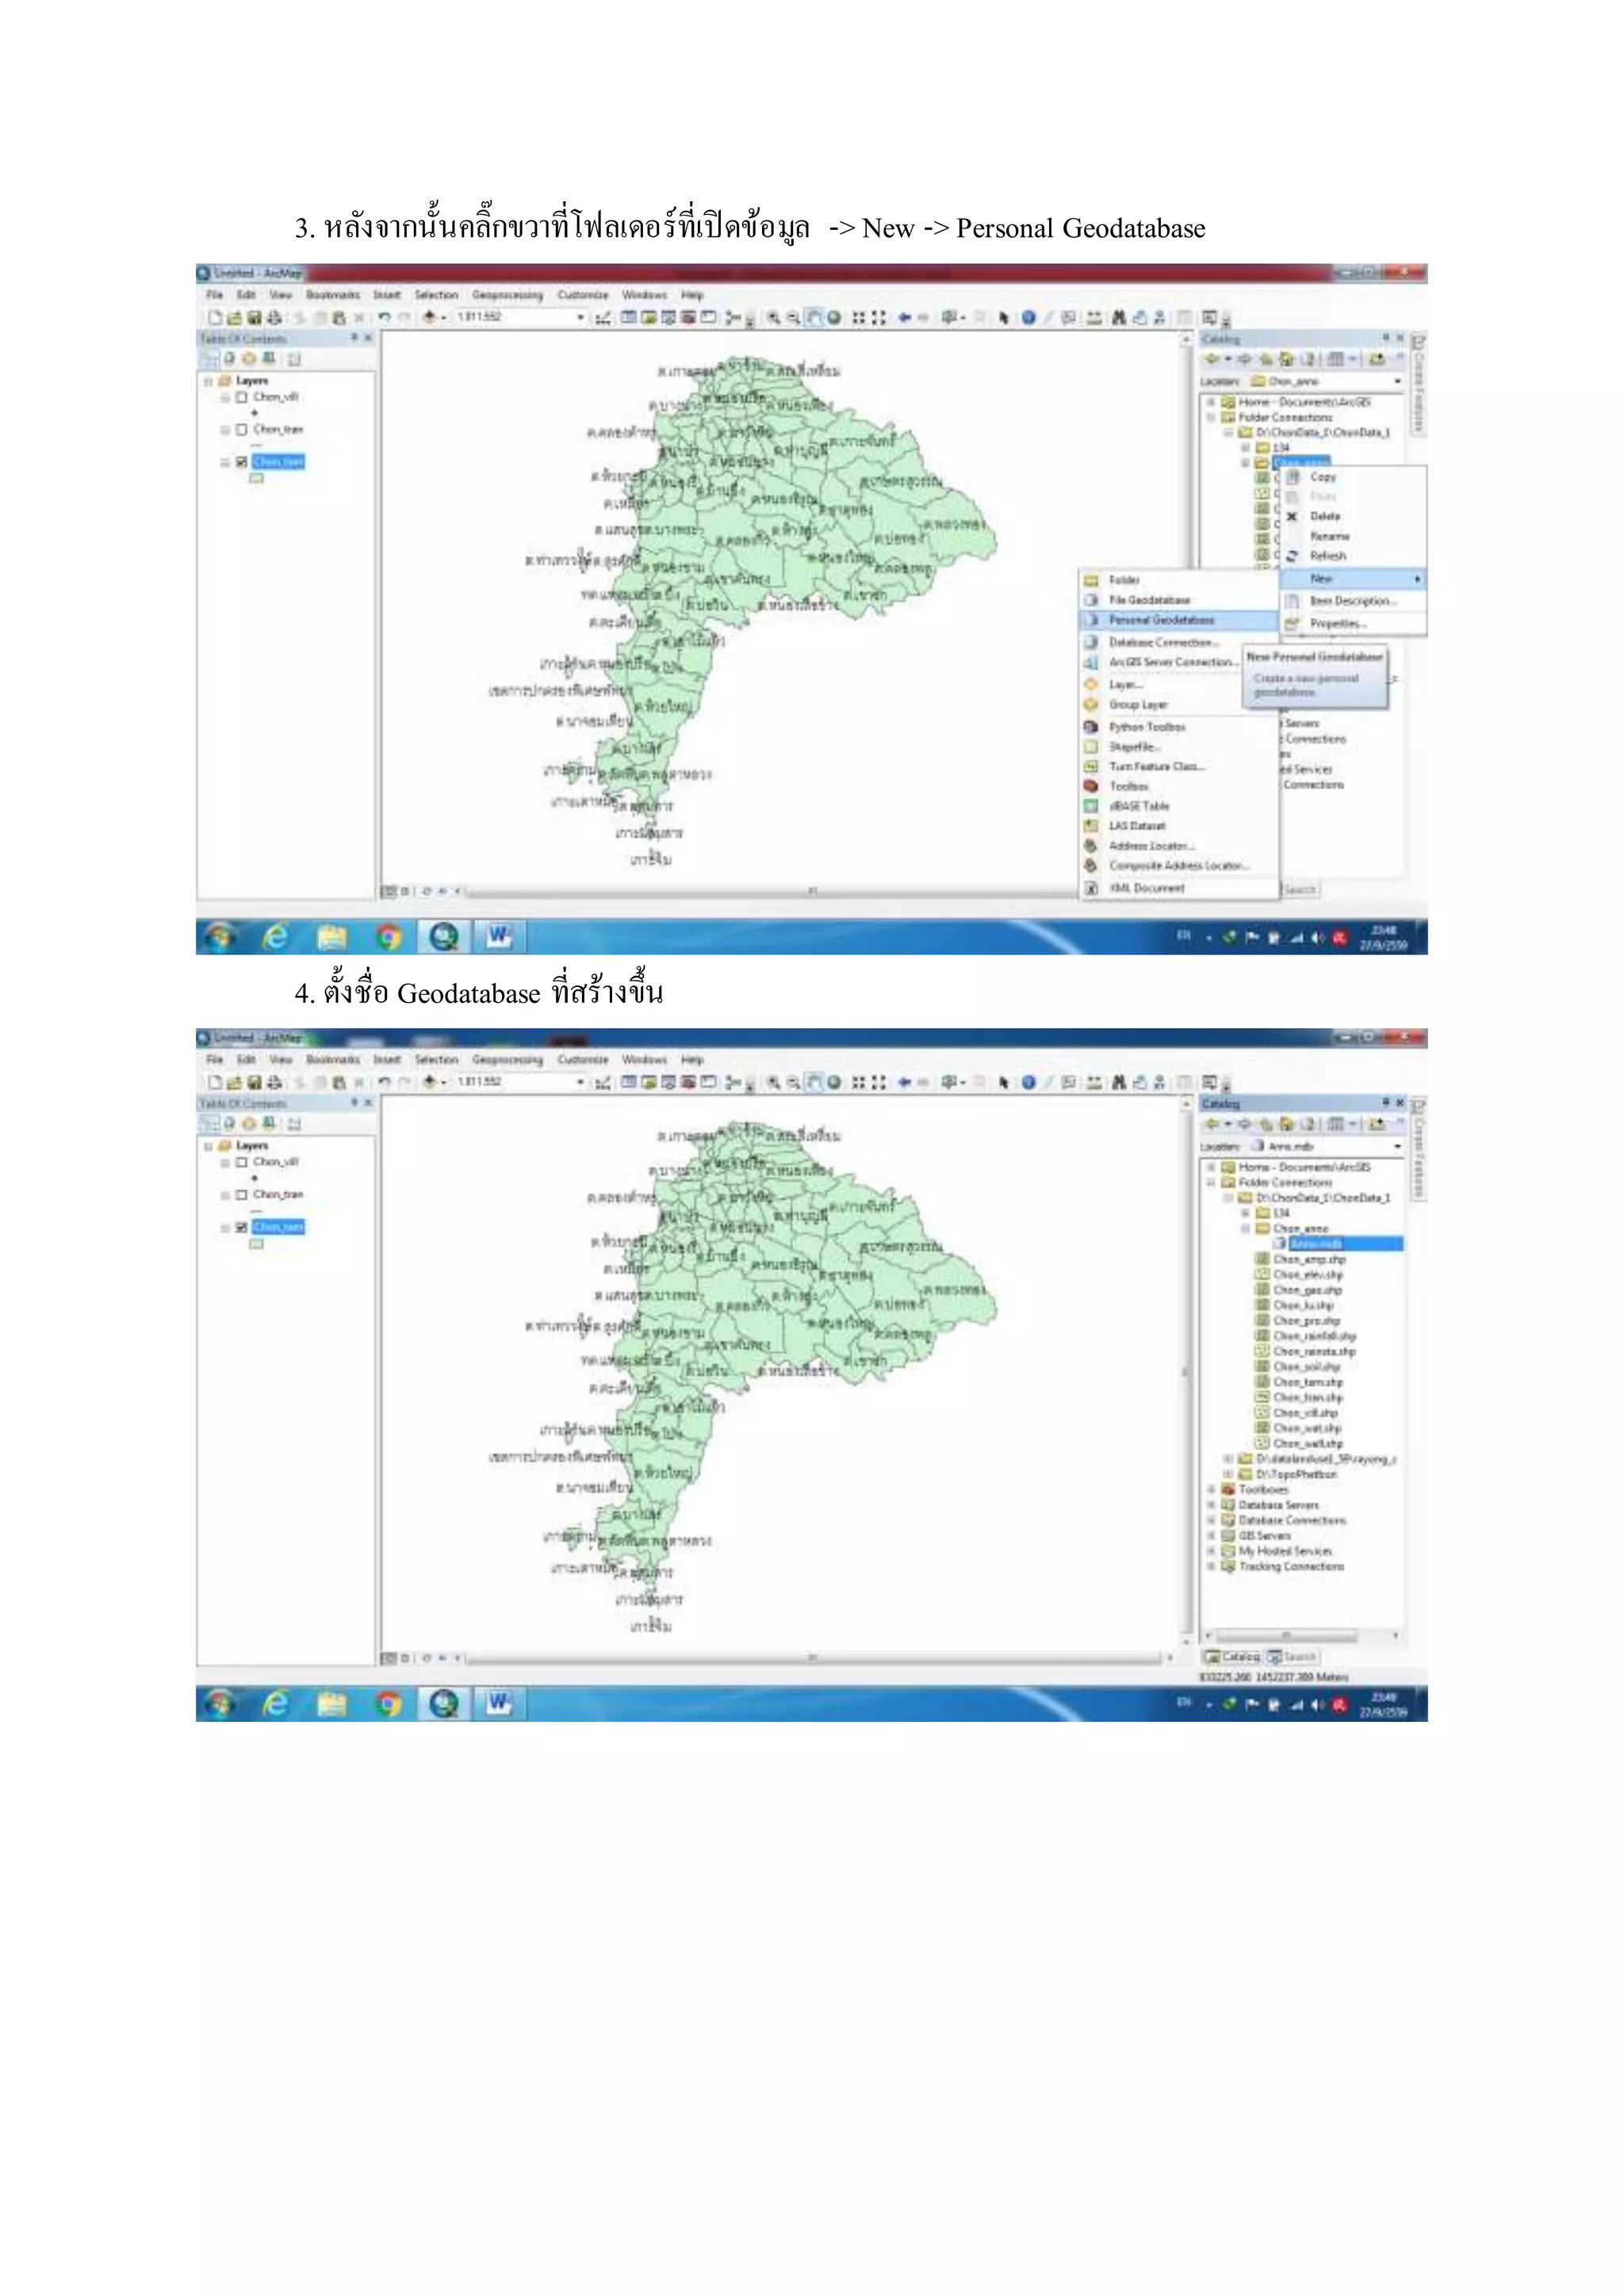Check Chon_vill layer box in step 3 screenshot
Image resolution: width=1624 pixels, height=2296 pixels.
point(241,397)
